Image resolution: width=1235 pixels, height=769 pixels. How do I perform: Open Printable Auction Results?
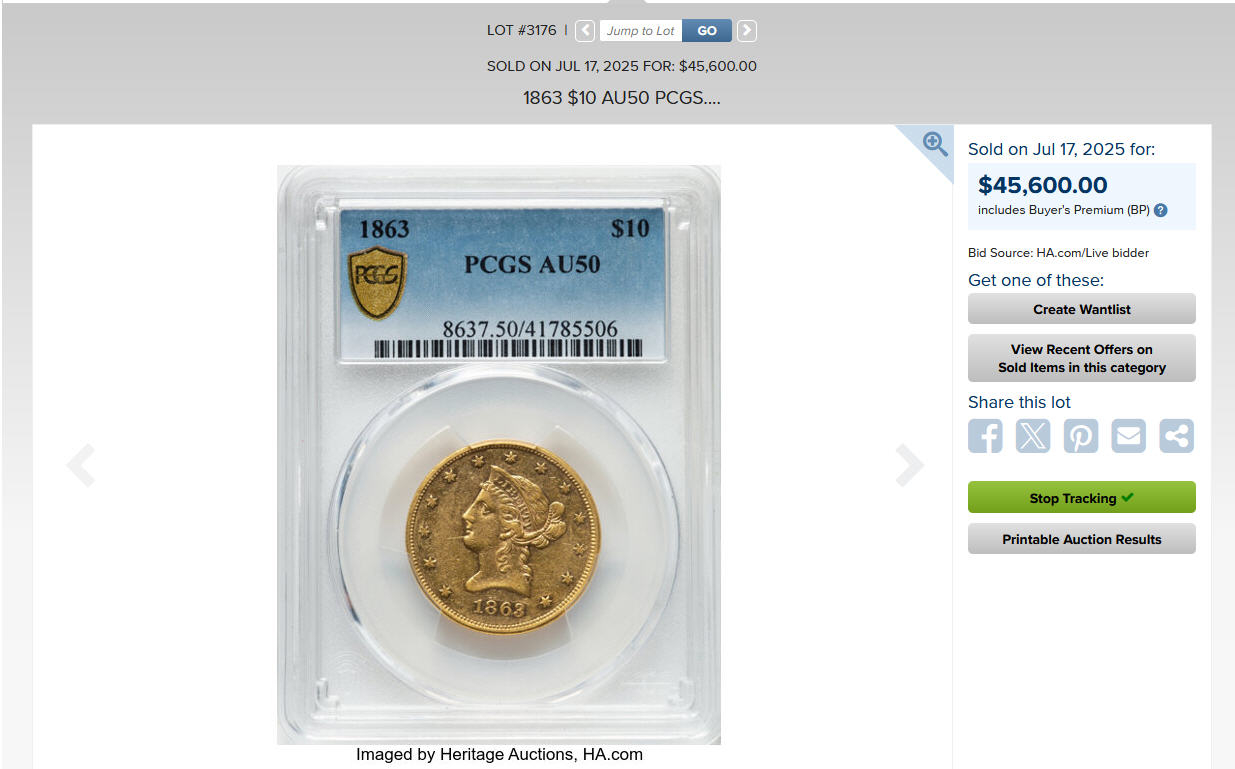(1081, 539)
